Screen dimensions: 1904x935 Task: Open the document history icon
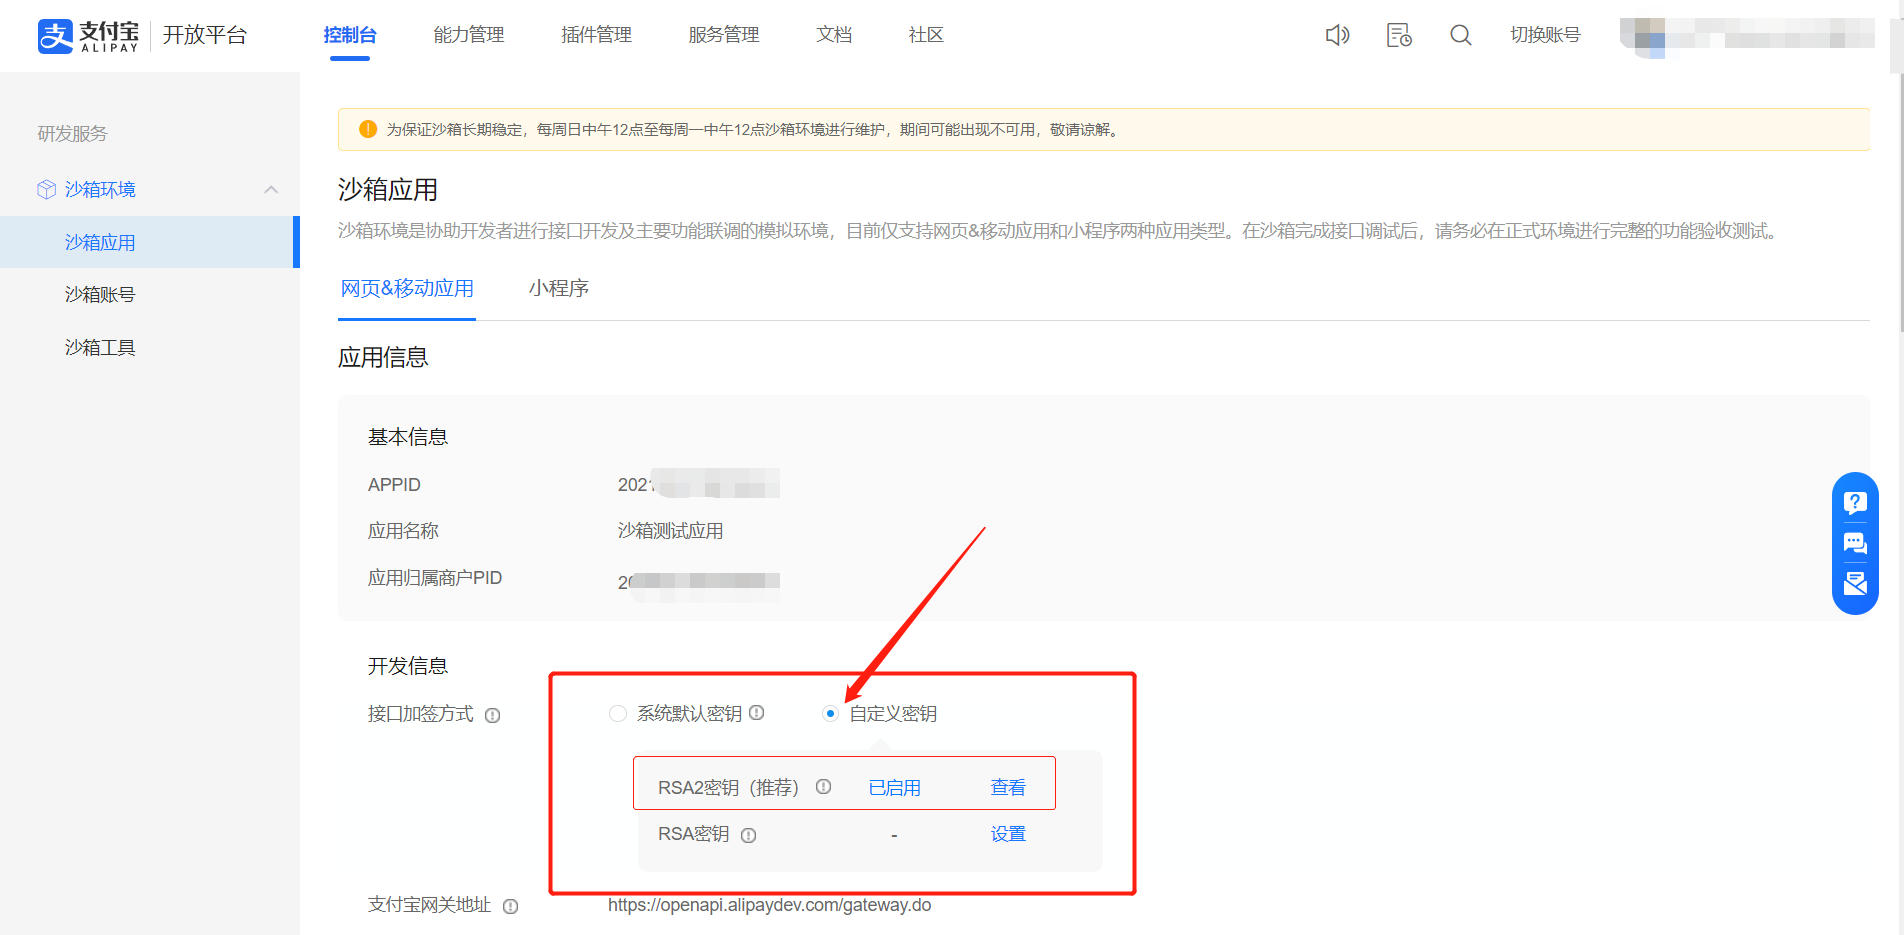tap(1399, 35)
